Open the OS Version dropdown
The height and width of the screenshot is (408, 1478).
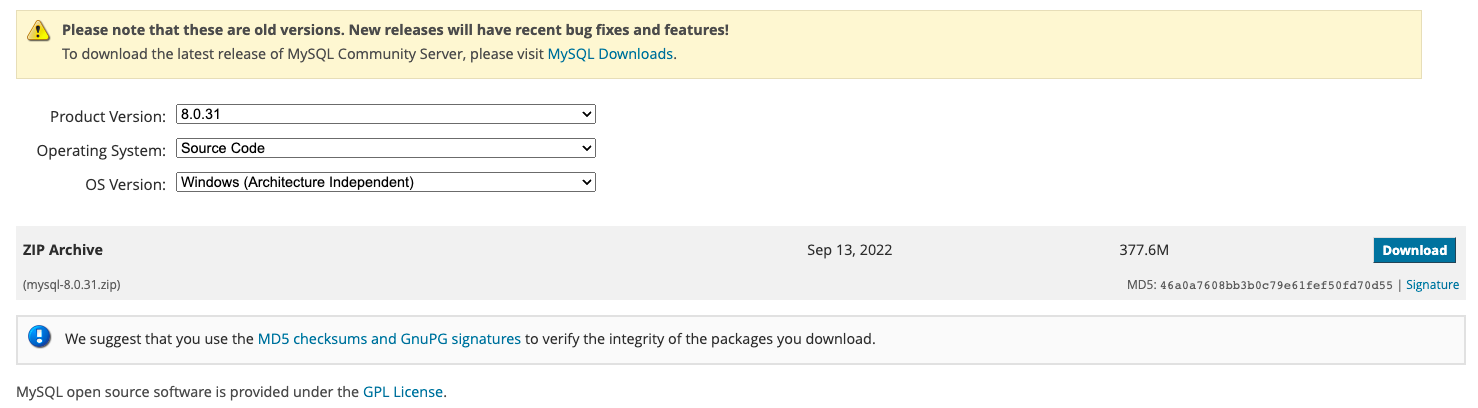click(x=386, y=183)
